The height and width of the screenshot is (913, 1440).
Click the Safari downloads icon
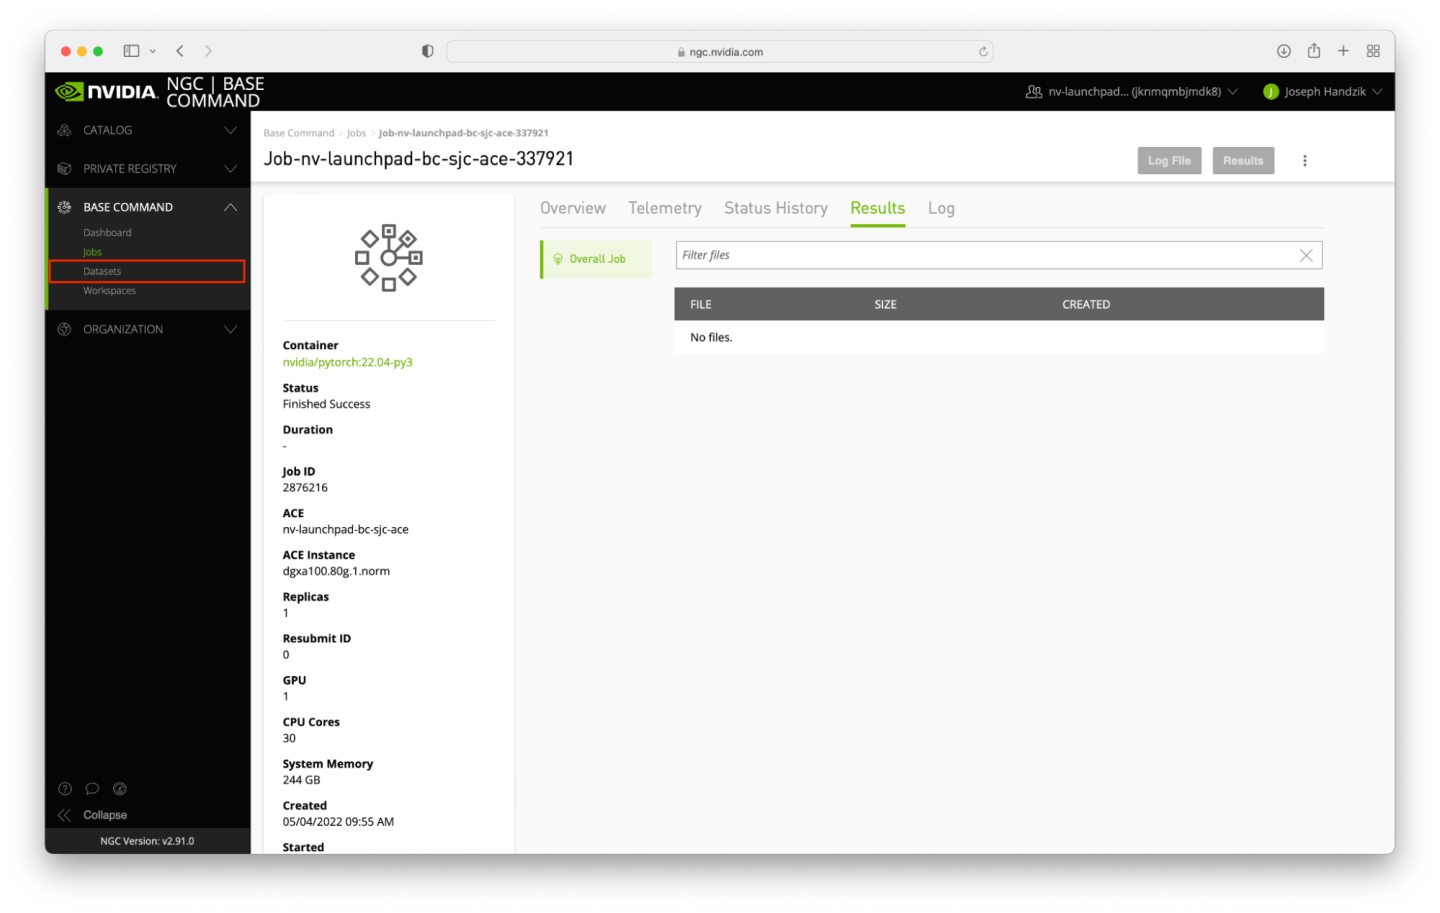click(x=1283, y=51)
